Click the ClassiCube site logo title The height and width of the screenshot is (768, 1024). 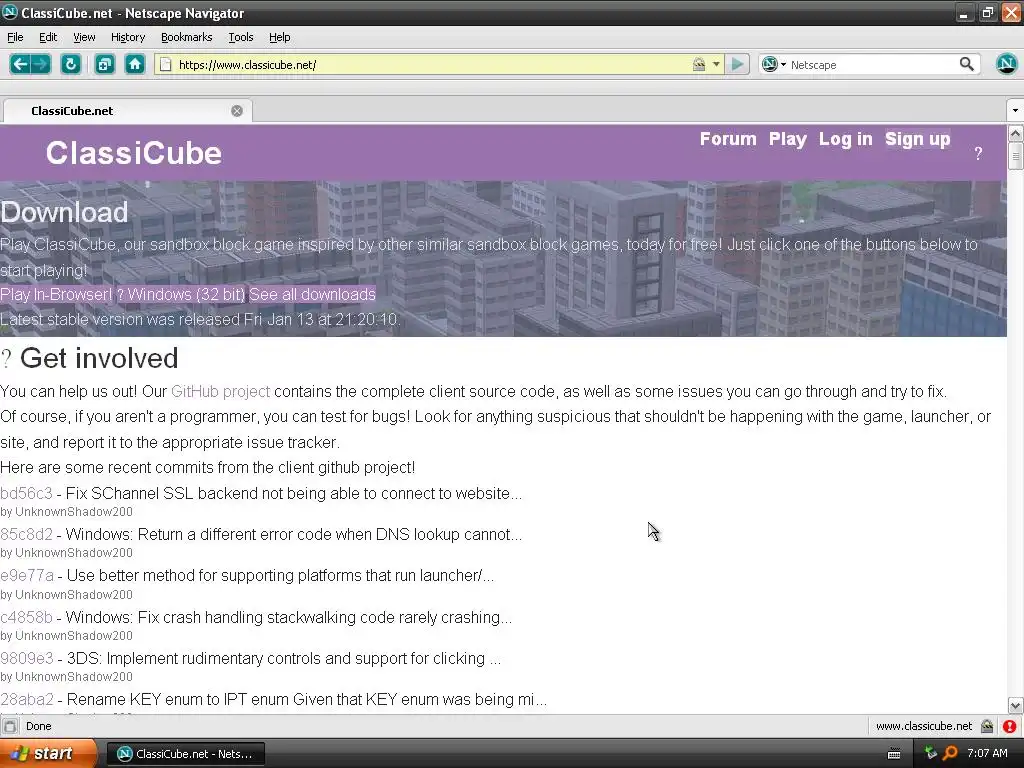pos(134,153)
